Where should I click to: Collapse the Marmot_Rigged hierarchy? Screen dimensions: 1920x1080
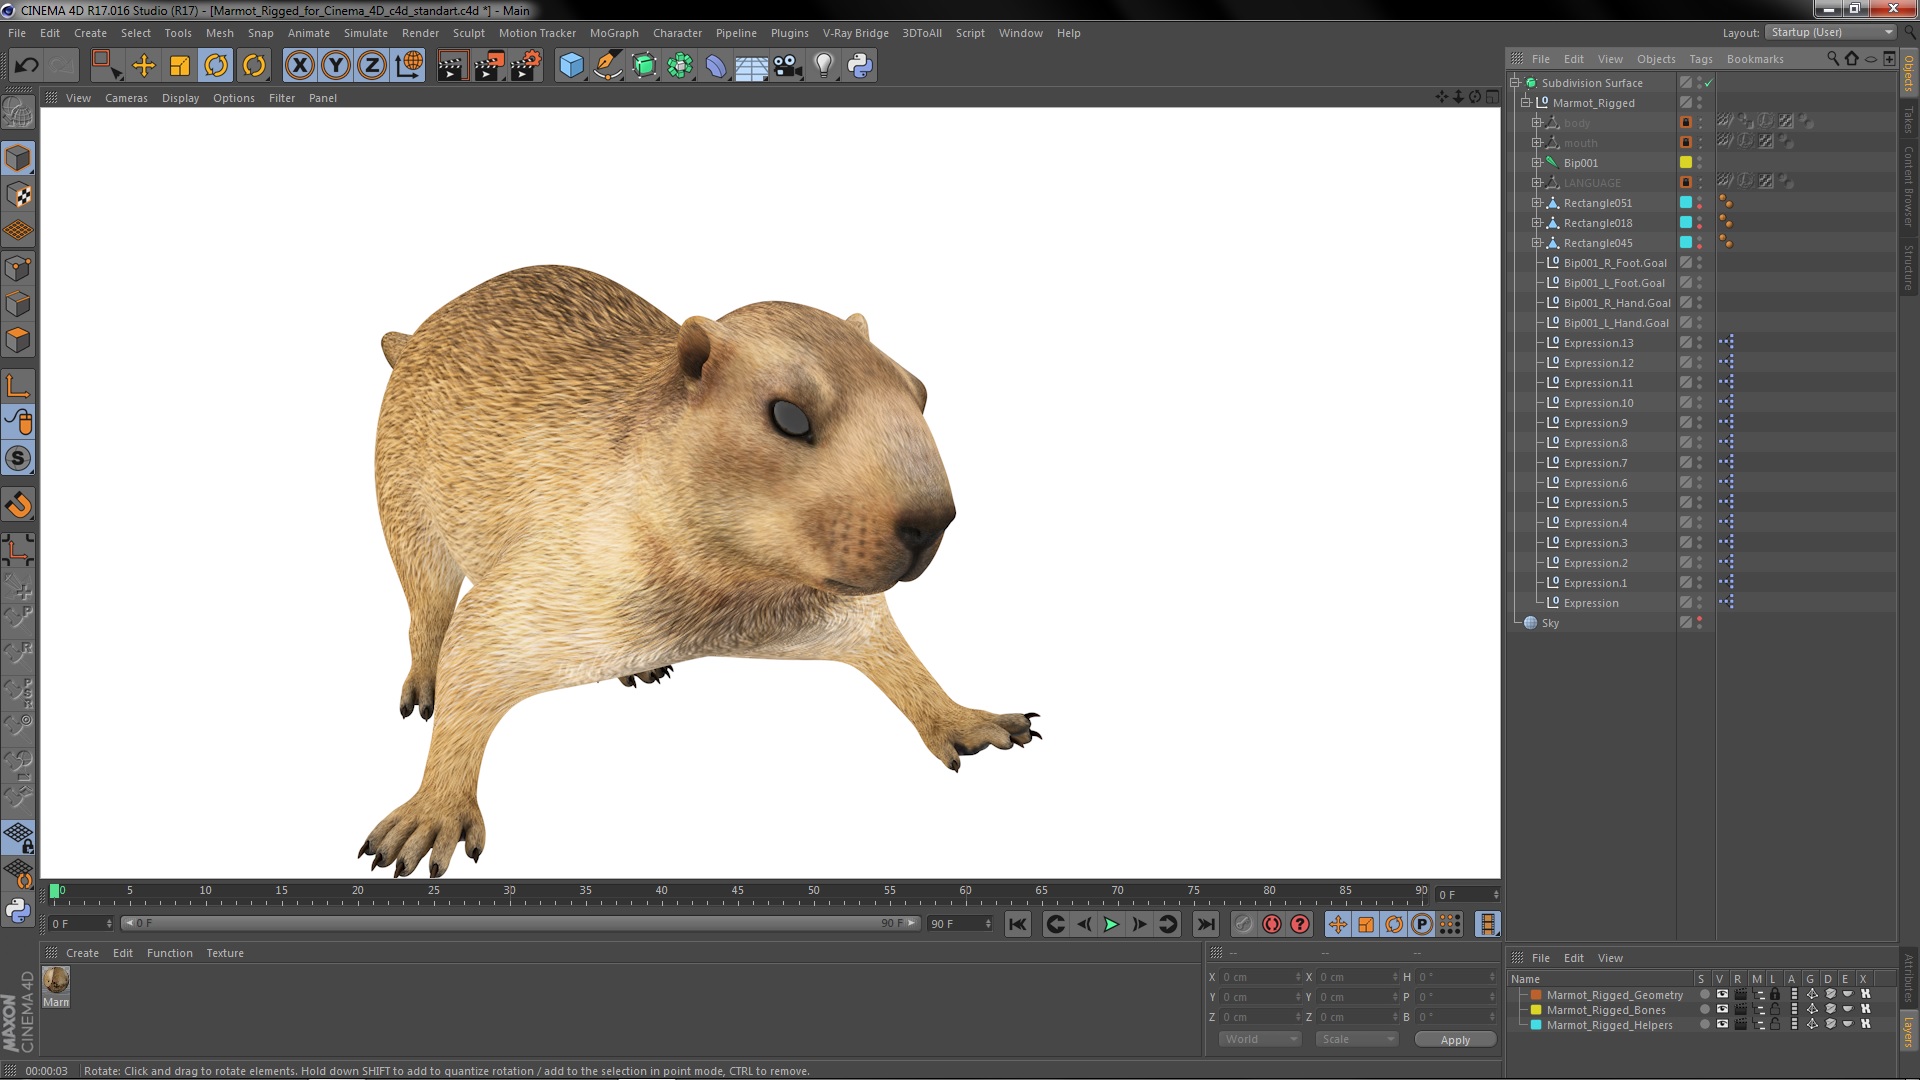[1526, 103]
